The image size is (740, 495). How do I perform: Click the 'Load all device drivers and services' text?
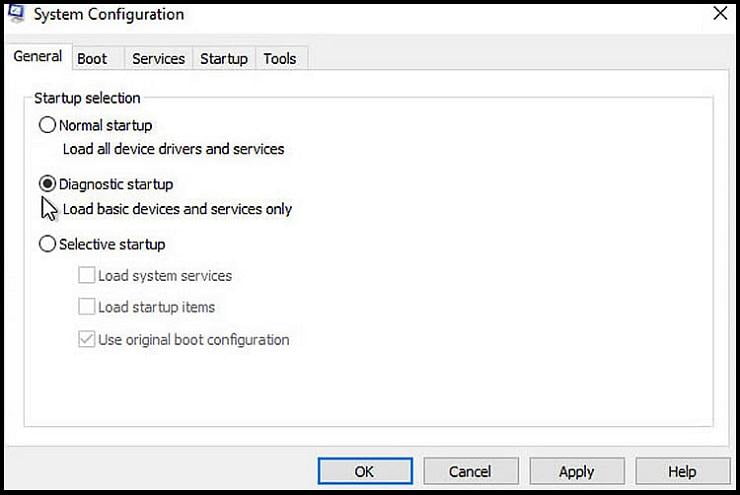pyautogui.click(x=173, y=149)
